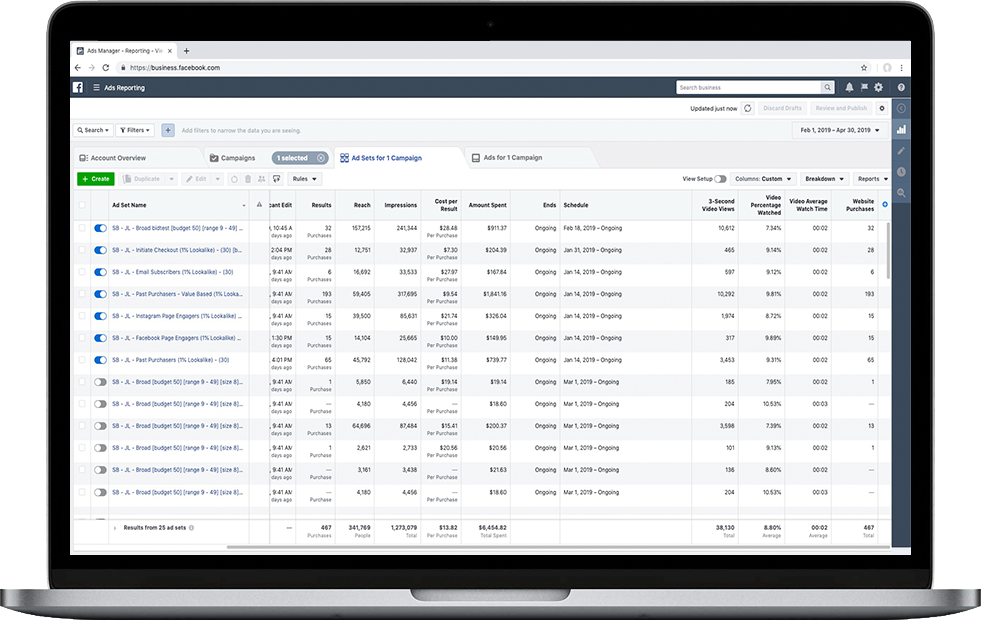Click the export toolbar icon next to Rules
Image resolution: width=981 pixels, height=620 pixels.
click(277, 179)
